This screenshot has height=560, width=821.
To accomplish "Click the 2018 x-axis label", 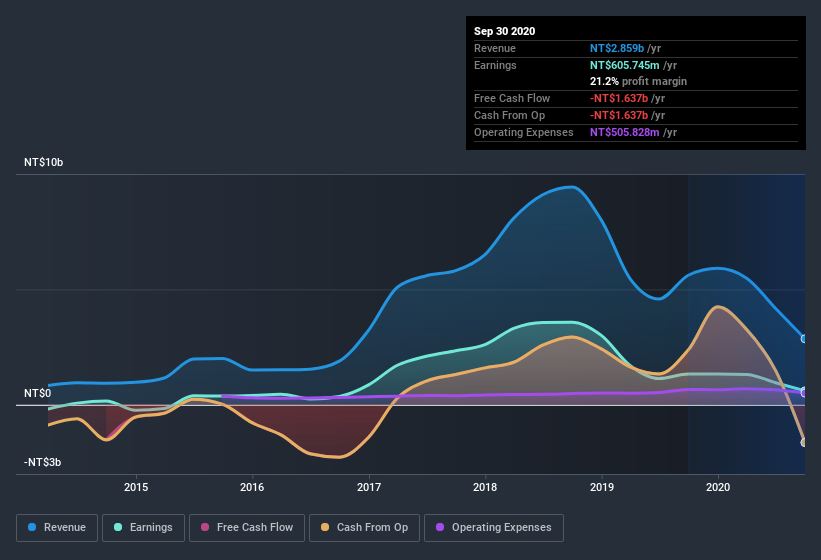I will (x=485, y=487).
